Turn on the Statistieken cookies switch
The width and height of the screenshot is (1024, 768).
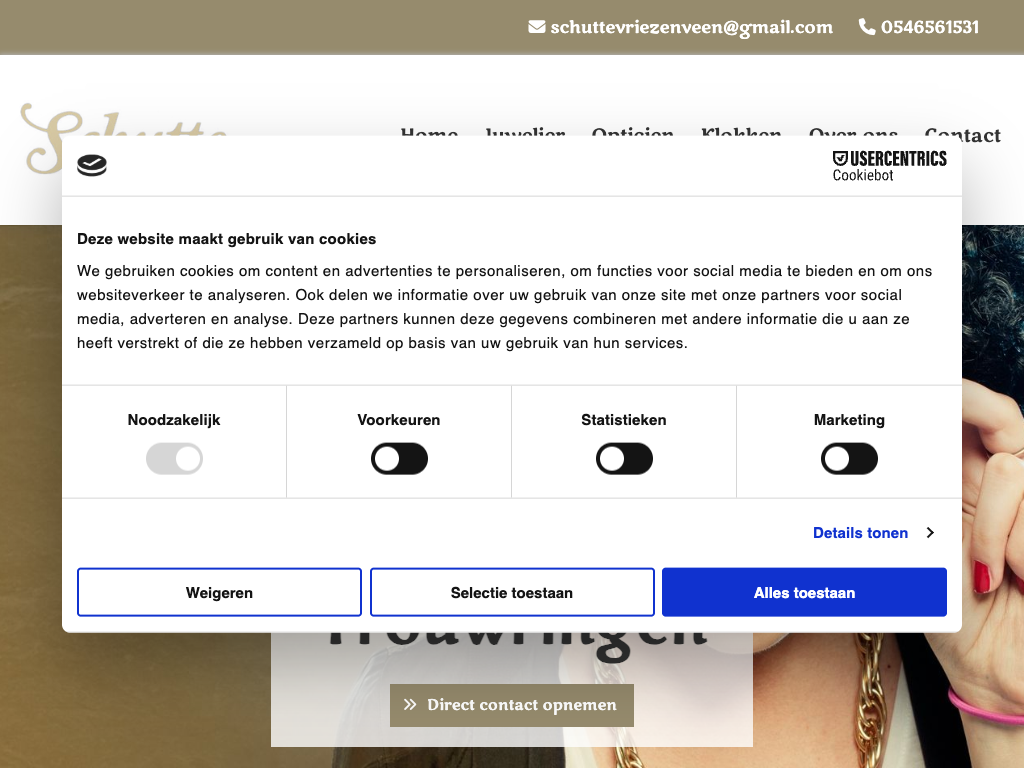624,459
